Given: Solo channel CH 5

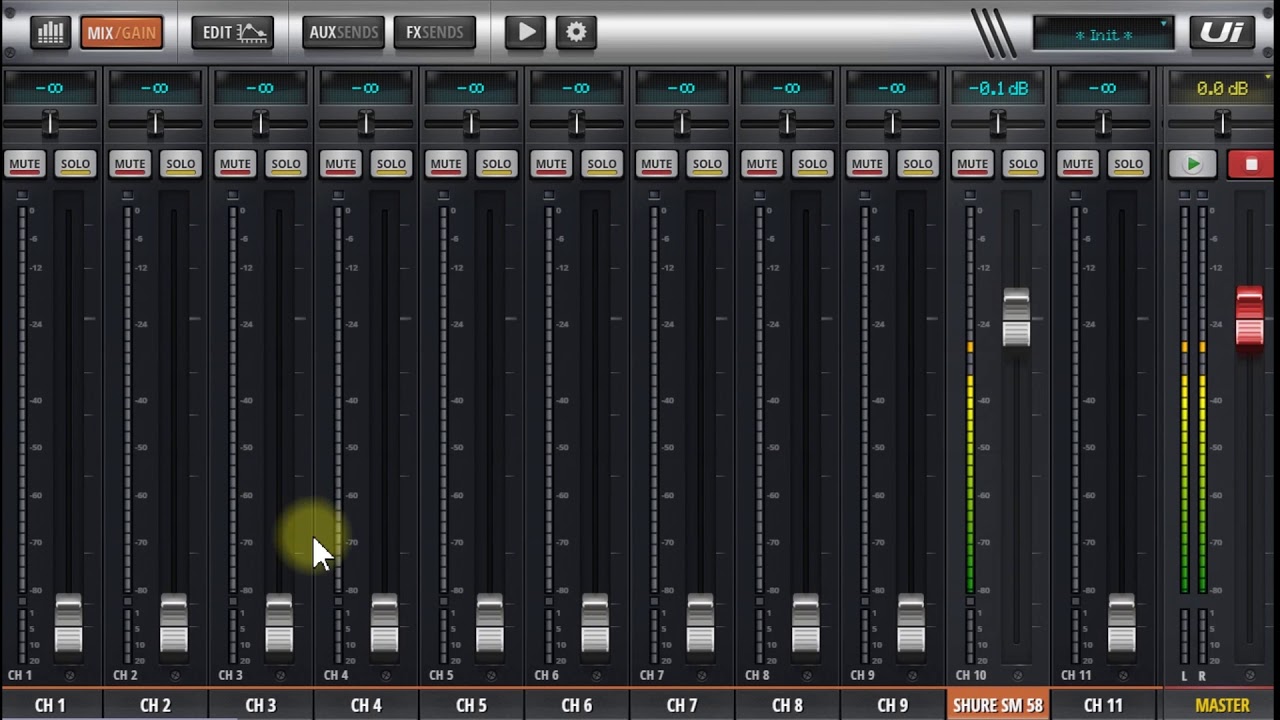Looking at the screenshot, I should 496,164.
